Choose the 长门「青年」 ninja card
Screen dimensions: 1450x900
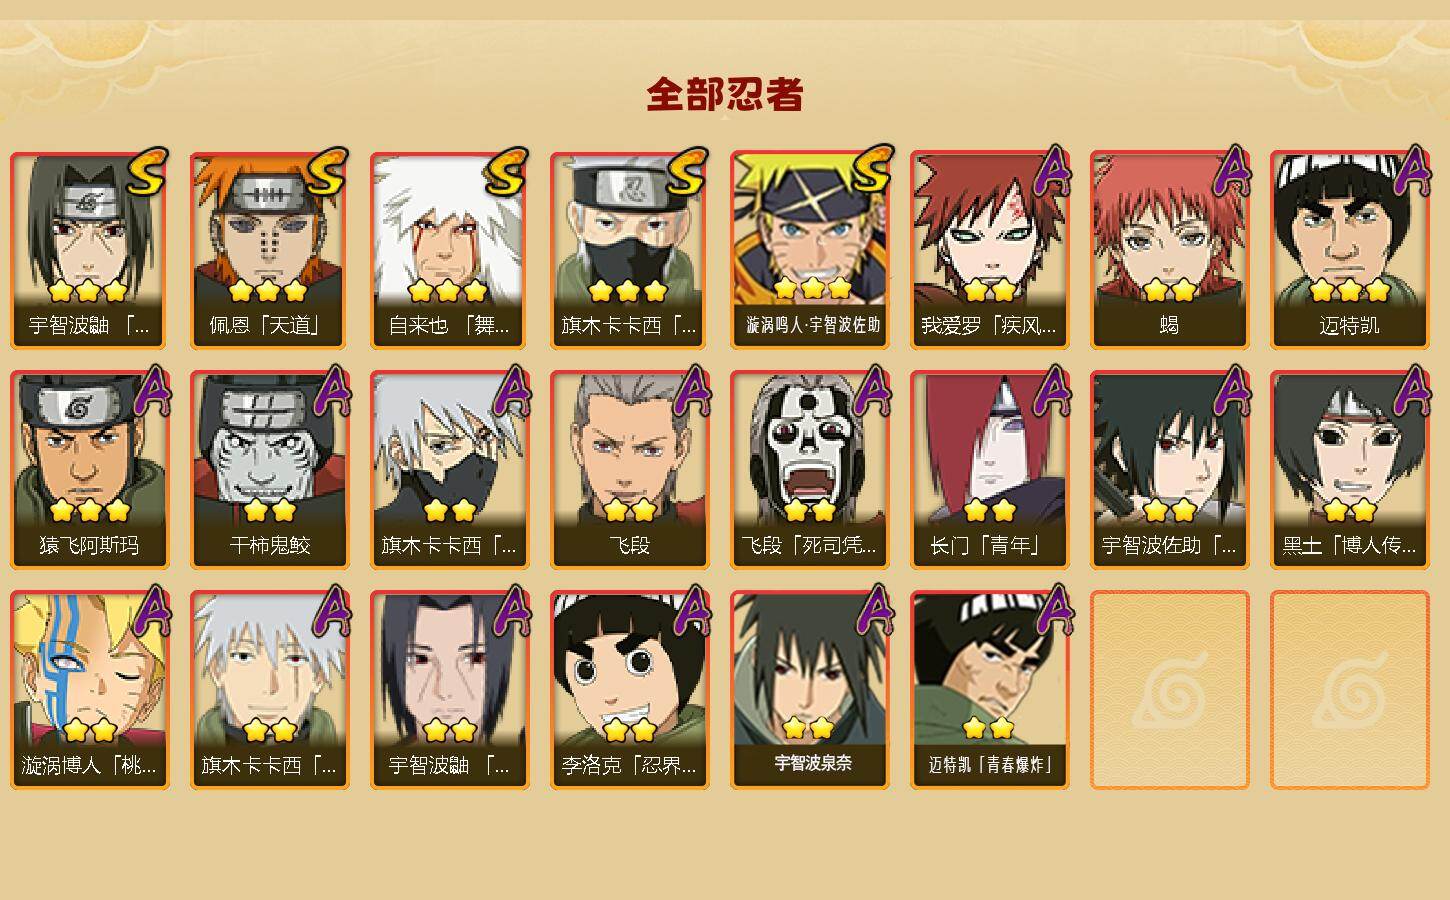[x=989, y=470]
